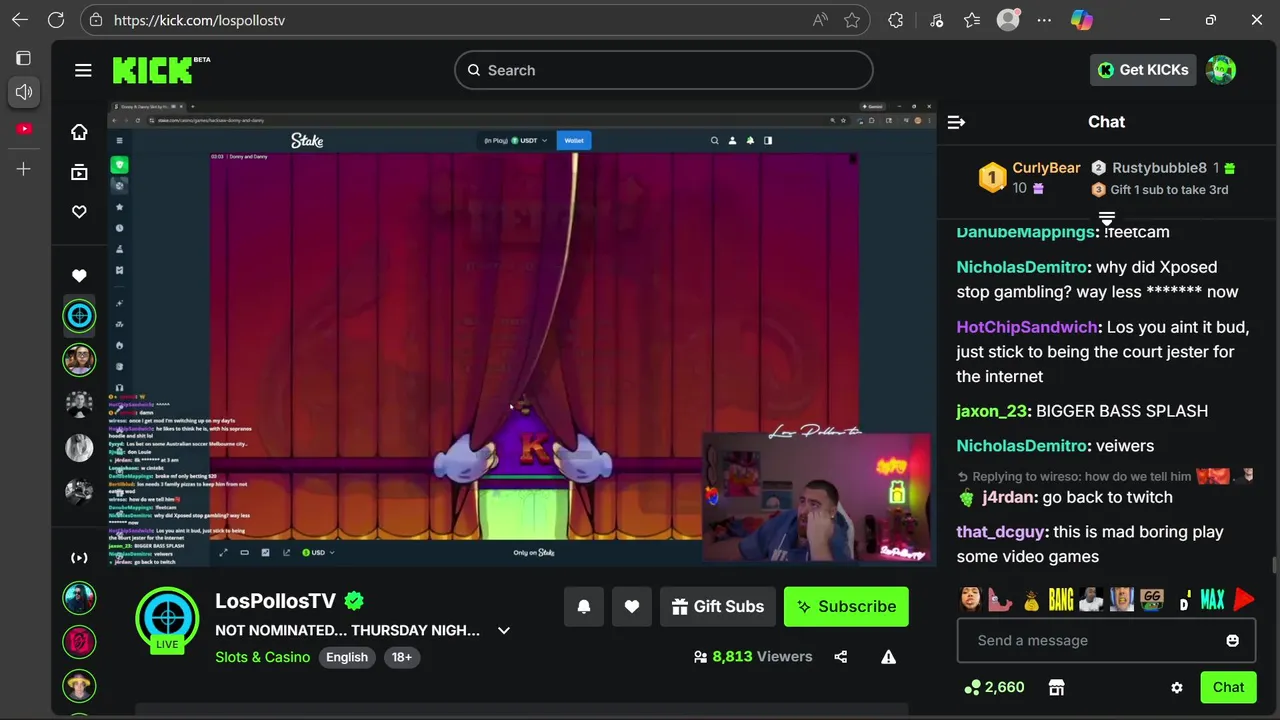The image size is (1280, 720).
Task: Open the outlined heart Following icon
Action: (x=79, y=212)
